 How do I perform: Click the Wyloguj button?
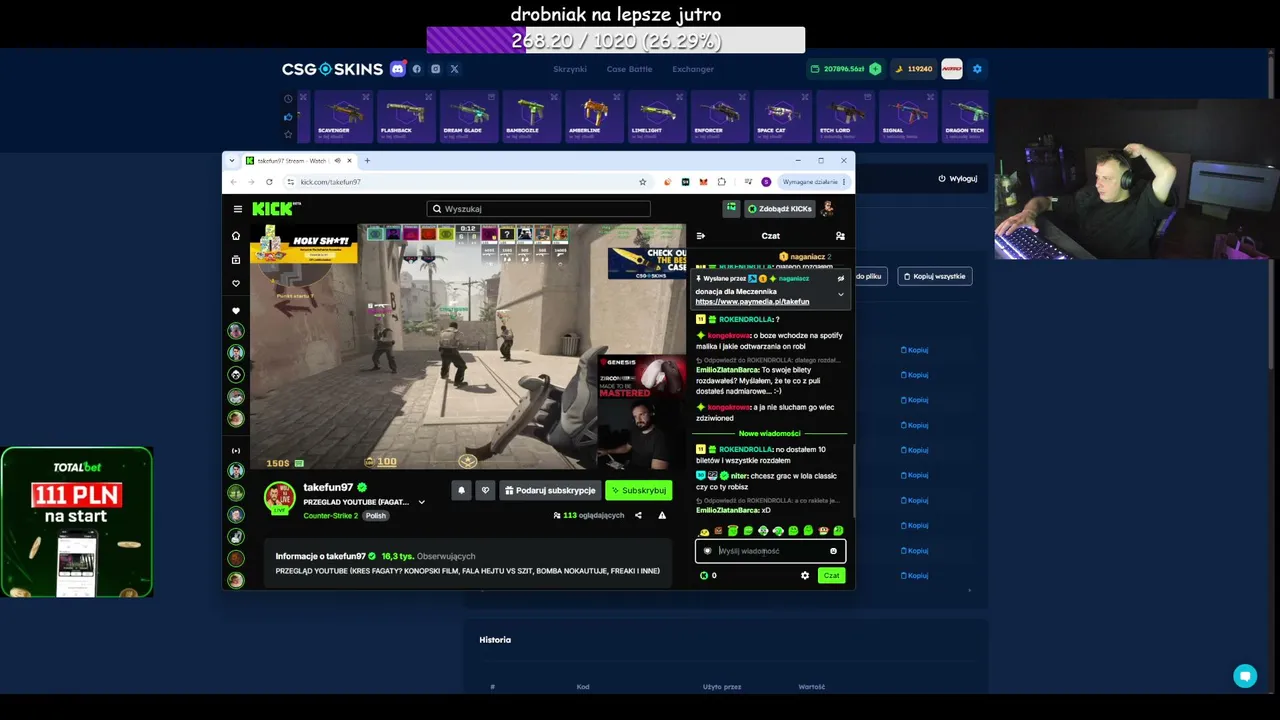click(x=957, y=179)
